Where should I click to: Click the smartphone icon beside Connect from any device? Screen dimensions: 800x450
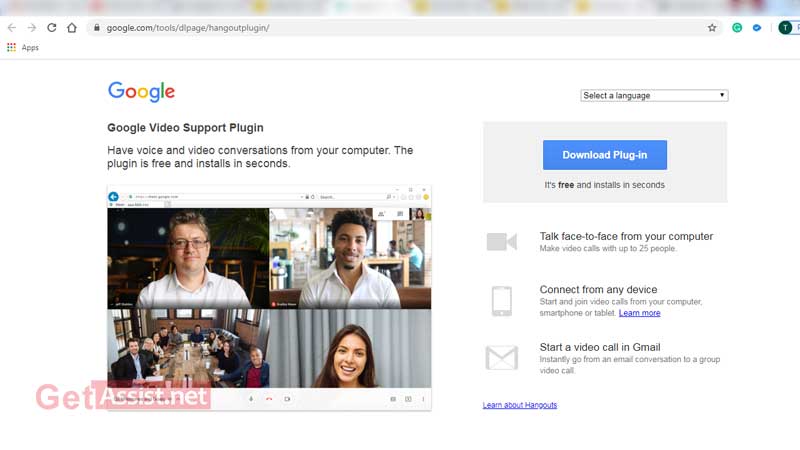(x=501, y=301)
